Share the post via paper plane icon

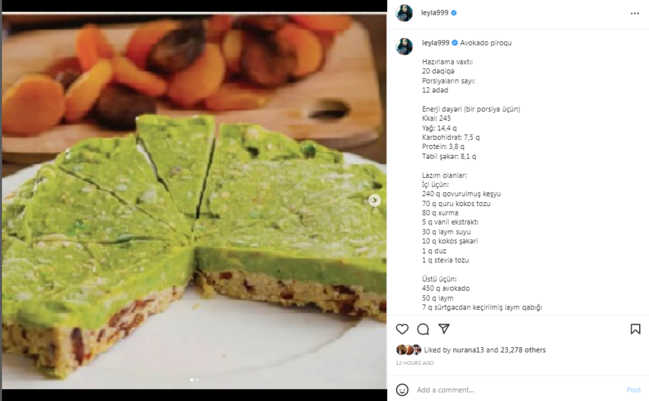tap(444, 329)
